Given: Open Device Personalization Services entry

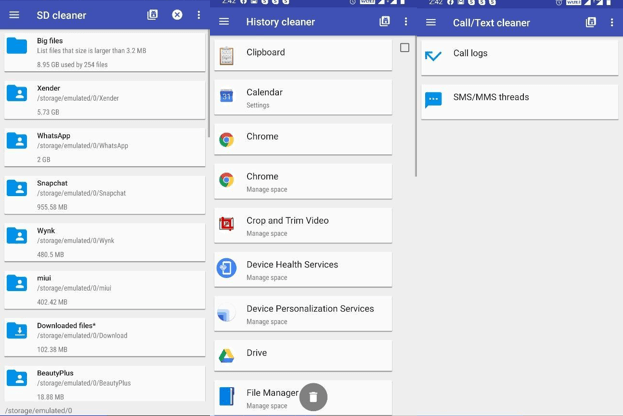Looking at the screenshot, I should (x=303, y=313).
